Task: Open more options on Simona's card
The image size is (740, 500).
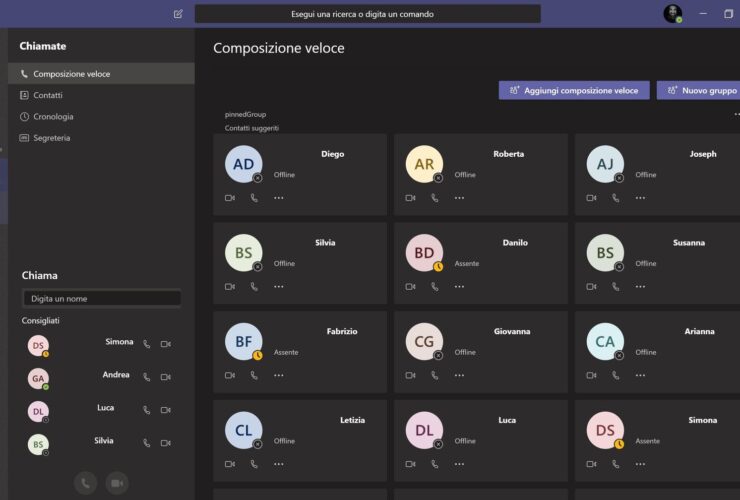Action: point(640,464)
